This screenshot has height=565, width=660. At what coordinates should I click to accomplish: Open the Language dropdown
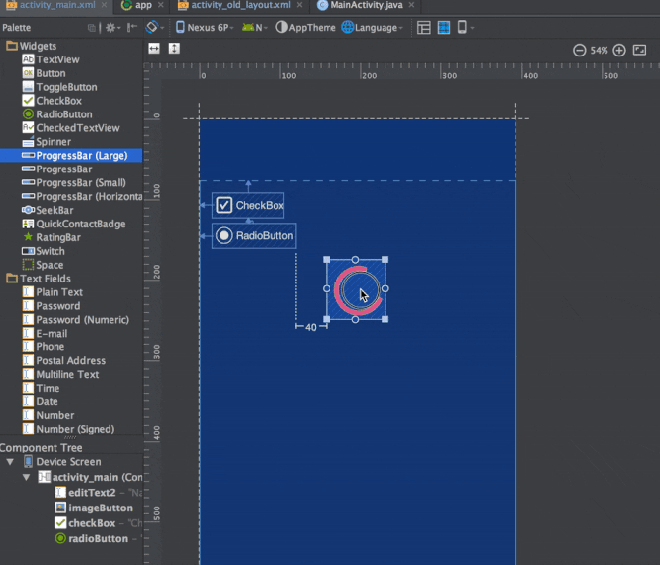pos(372,27)
